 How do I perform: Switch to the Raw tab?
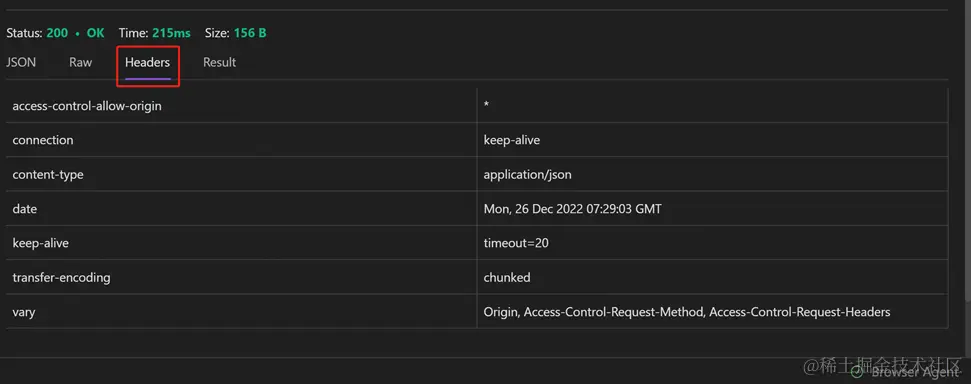click(x=81, y=63)
